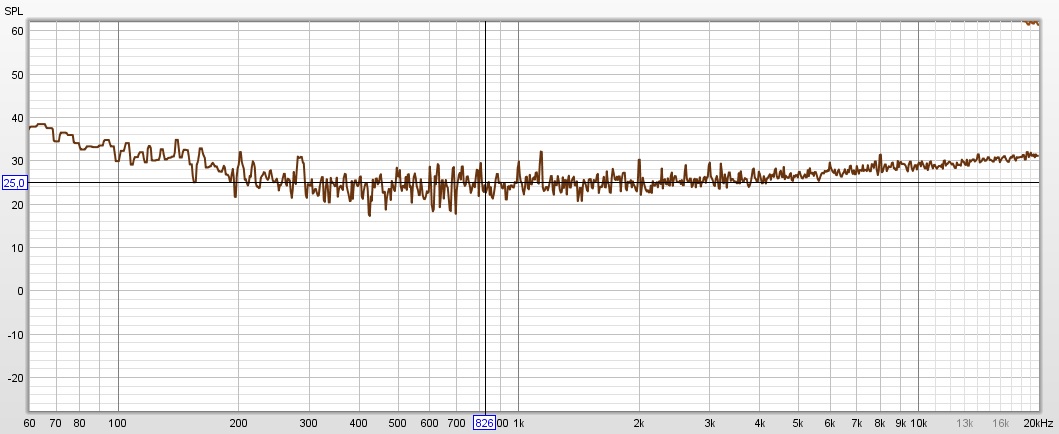Click the 9k frequency axis label

click(x=900, y=423)
